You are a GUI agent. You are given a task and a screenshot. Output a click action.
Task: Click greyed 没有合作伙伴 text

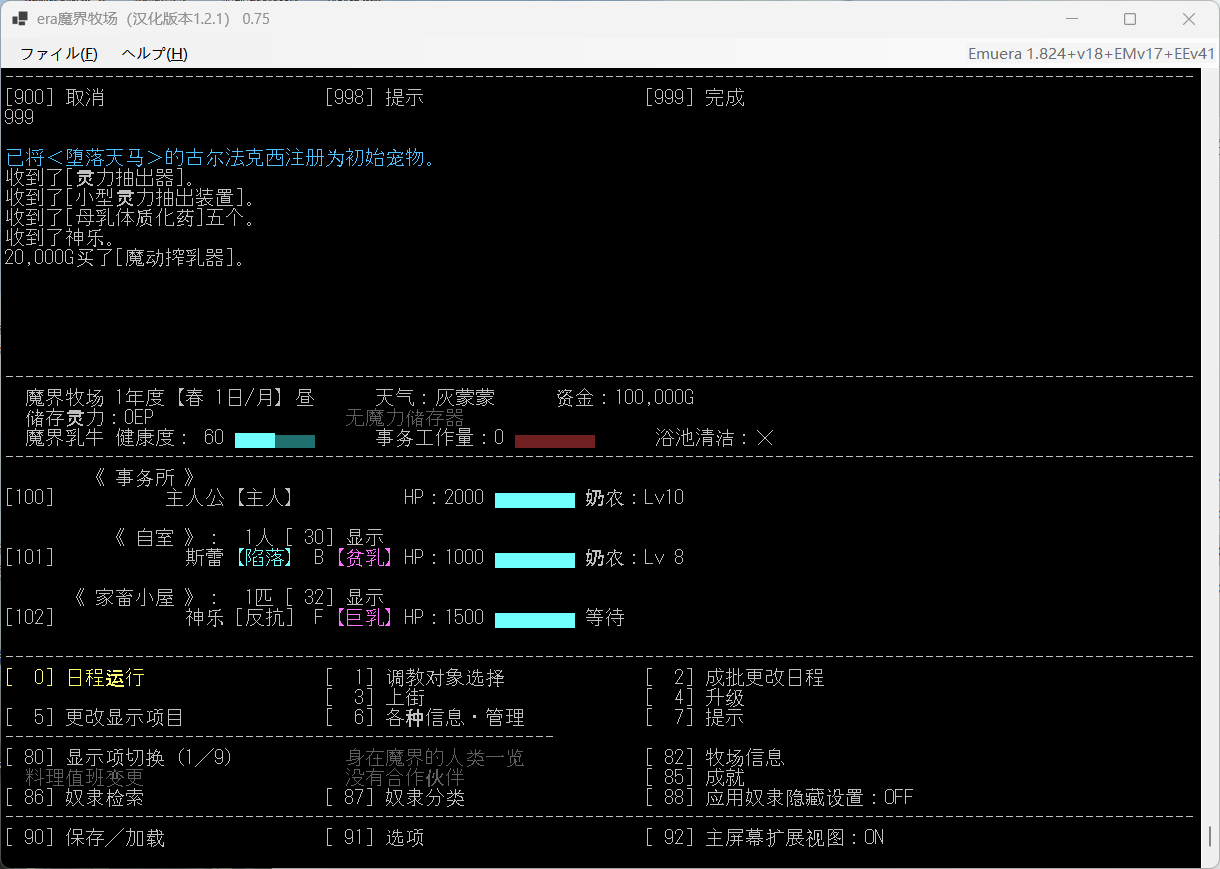[x=405, y=778]
